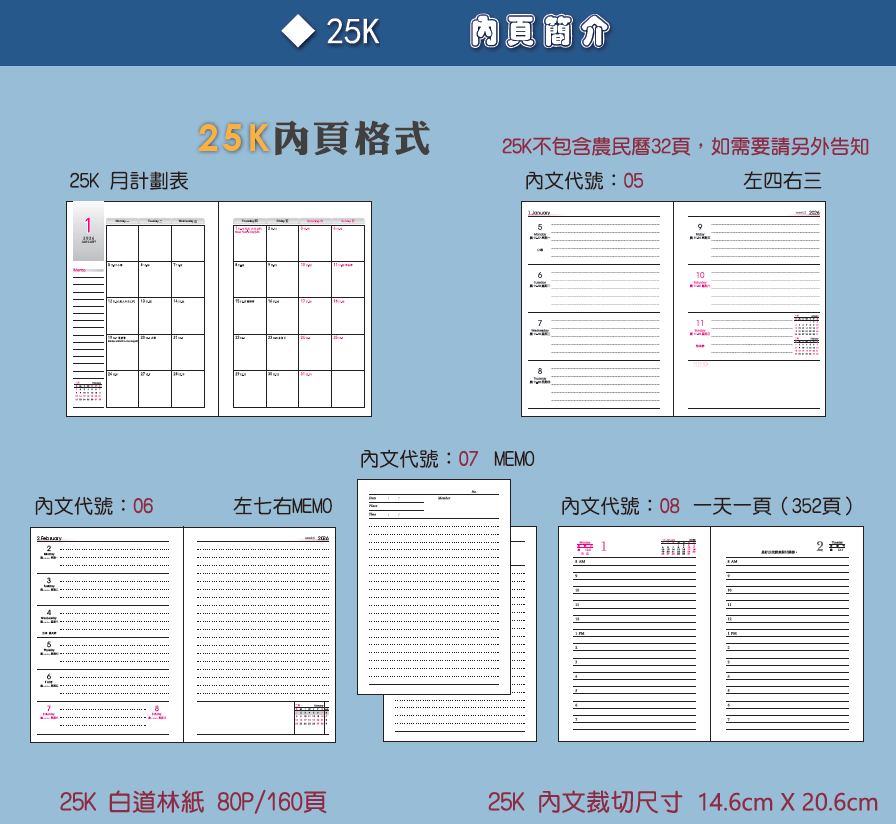Click the 25K 月計劃表 label

[x=129, y=181]
